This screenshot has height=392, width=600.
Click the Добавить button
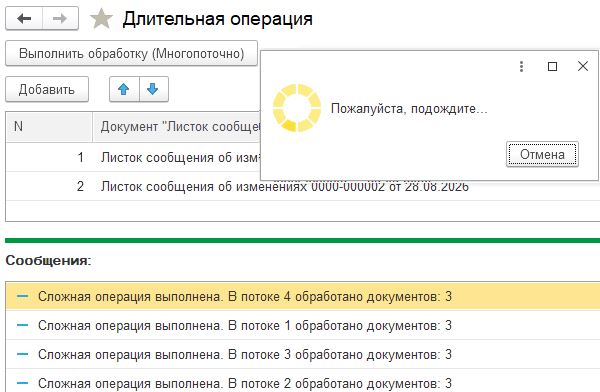[47, 89]
